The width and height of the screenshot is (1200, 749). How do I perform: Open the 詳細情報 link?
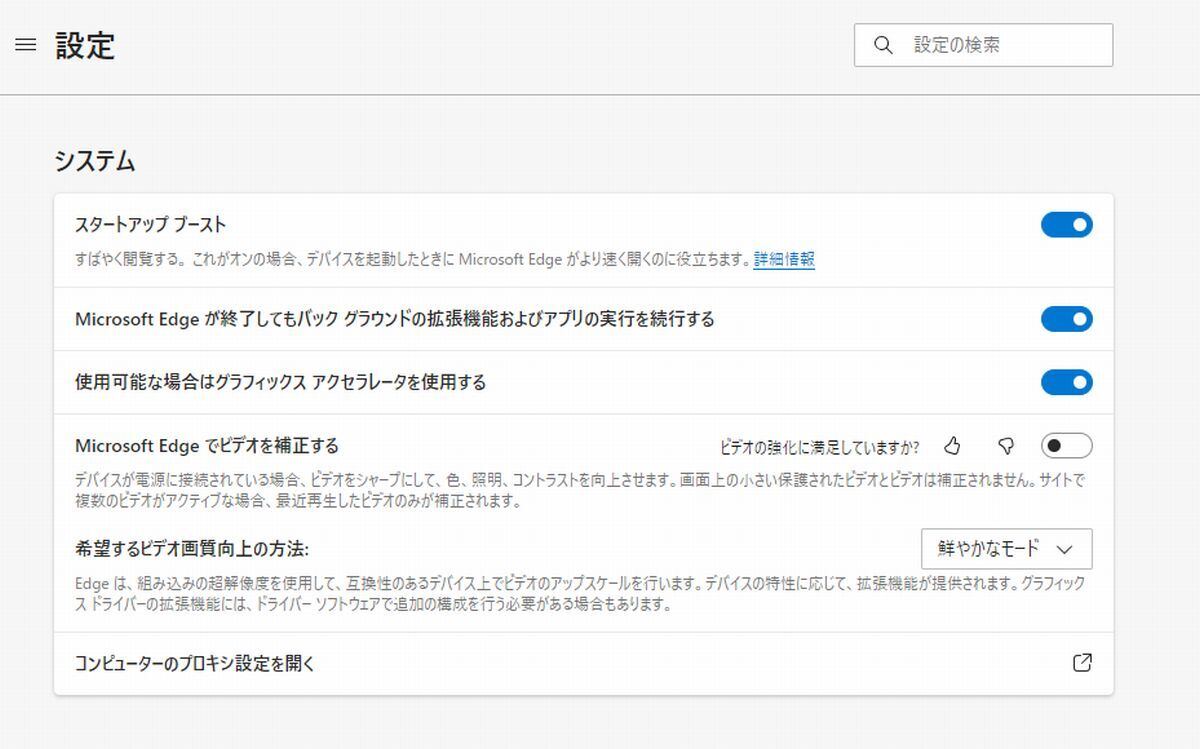click(x=784, y=259)
